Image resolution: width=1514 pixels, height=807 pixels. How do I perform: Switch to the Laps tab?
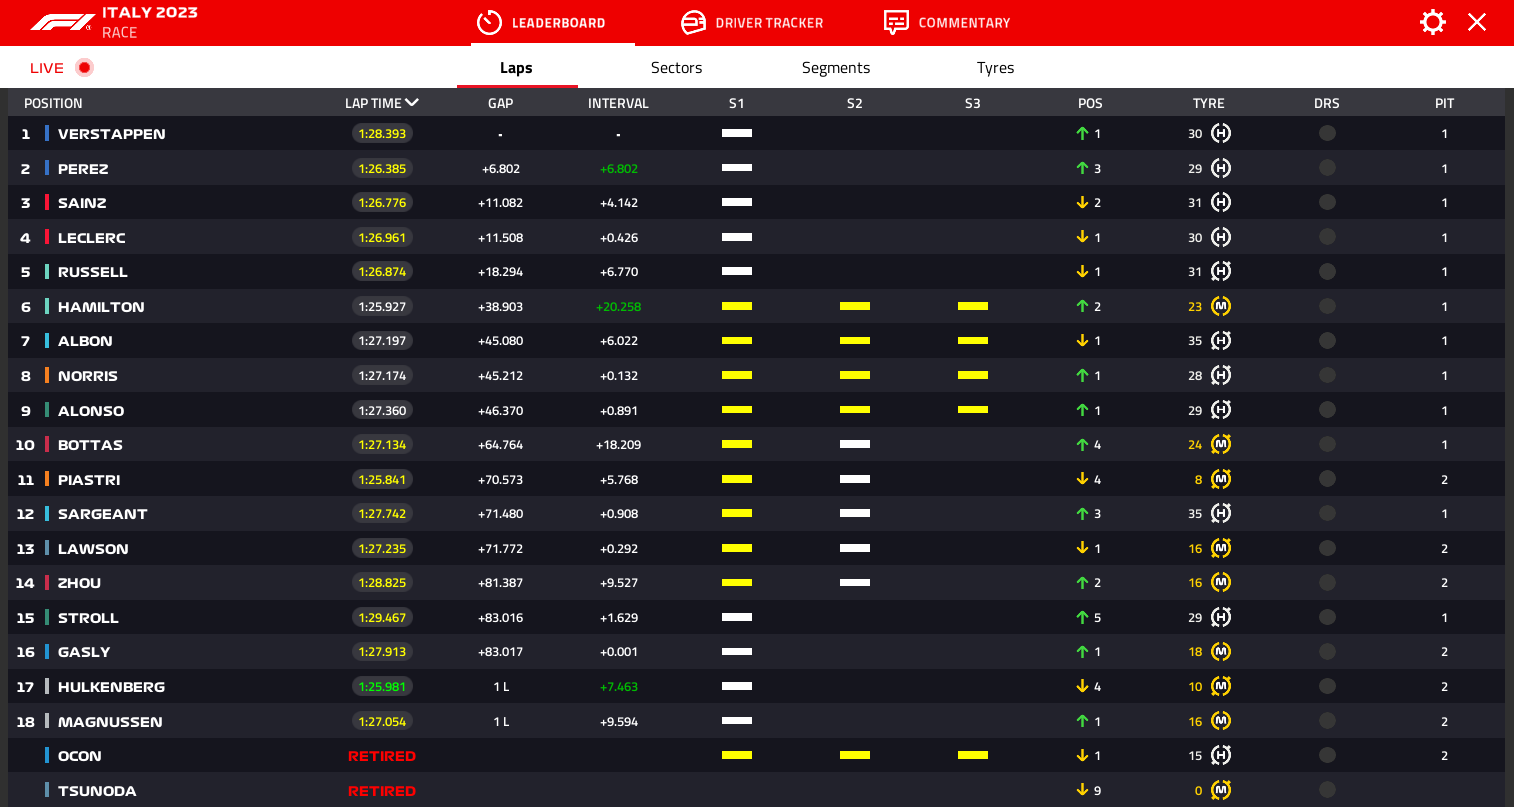tap(516, 68)
